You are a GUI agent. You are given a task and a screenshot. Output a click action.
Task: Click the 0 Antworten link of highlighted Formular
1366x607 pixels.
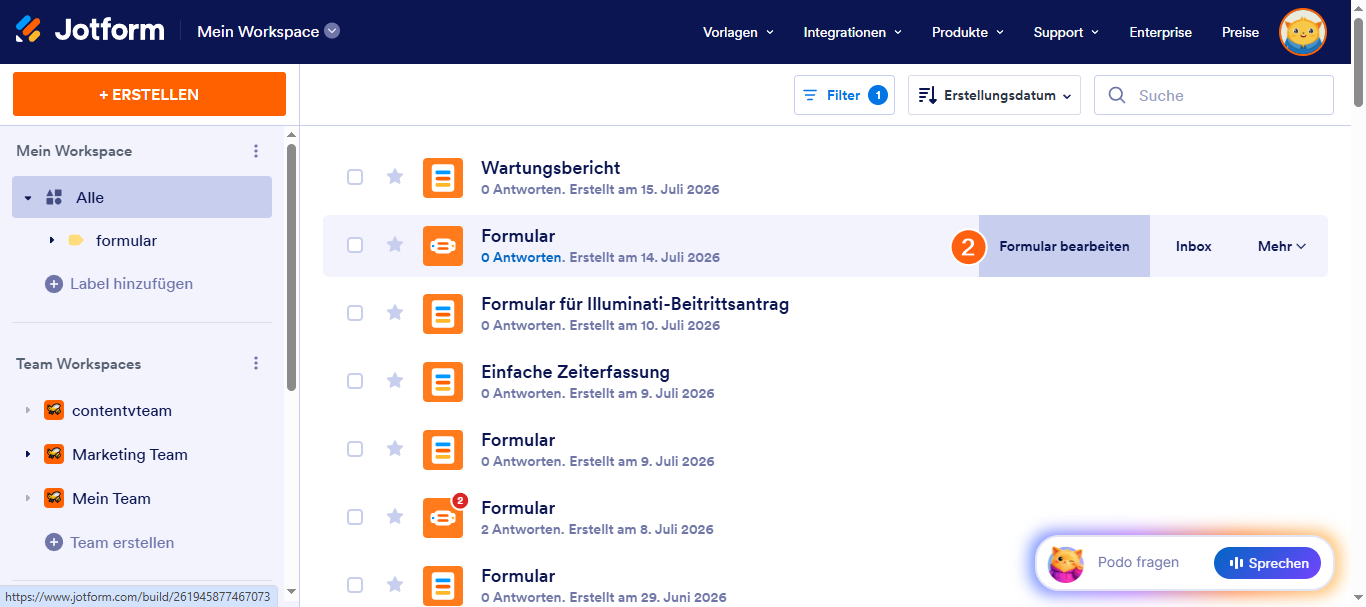(x=521, y=257)
